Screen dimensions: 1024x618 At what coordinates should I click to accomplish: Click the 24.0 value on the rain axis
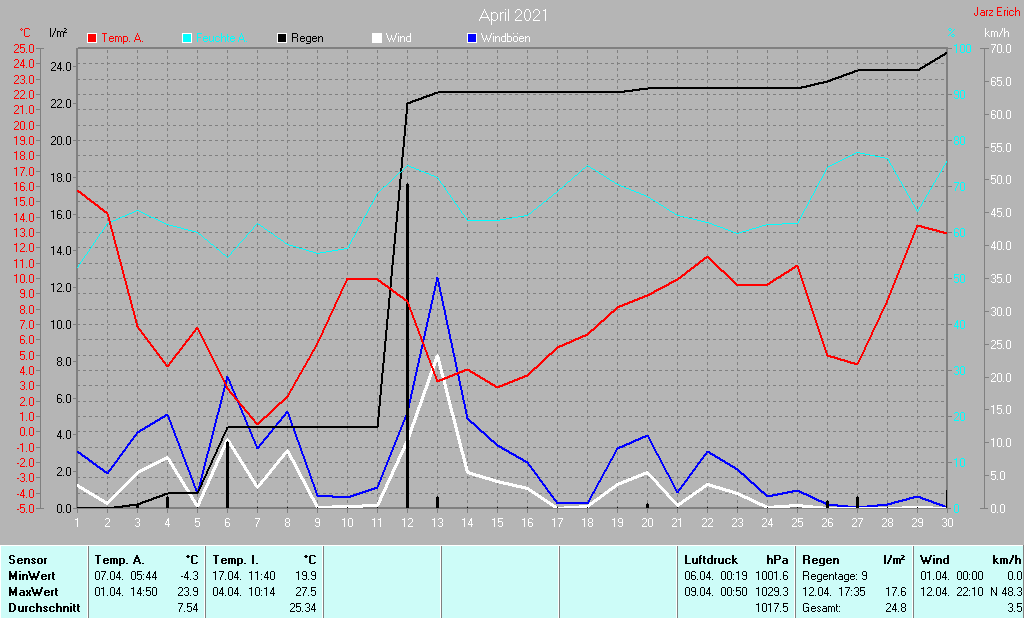coord(60,67)
